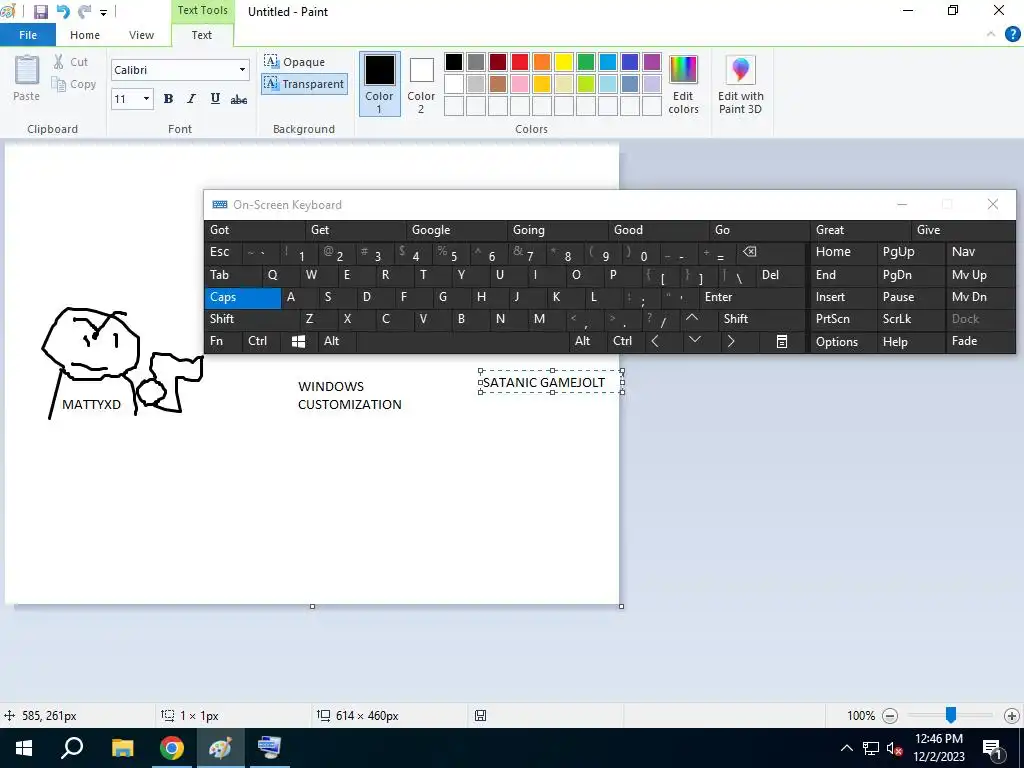Click zoom in plus button
Viewport: 1024px width, 768px height.
[x=1012, y=716]
